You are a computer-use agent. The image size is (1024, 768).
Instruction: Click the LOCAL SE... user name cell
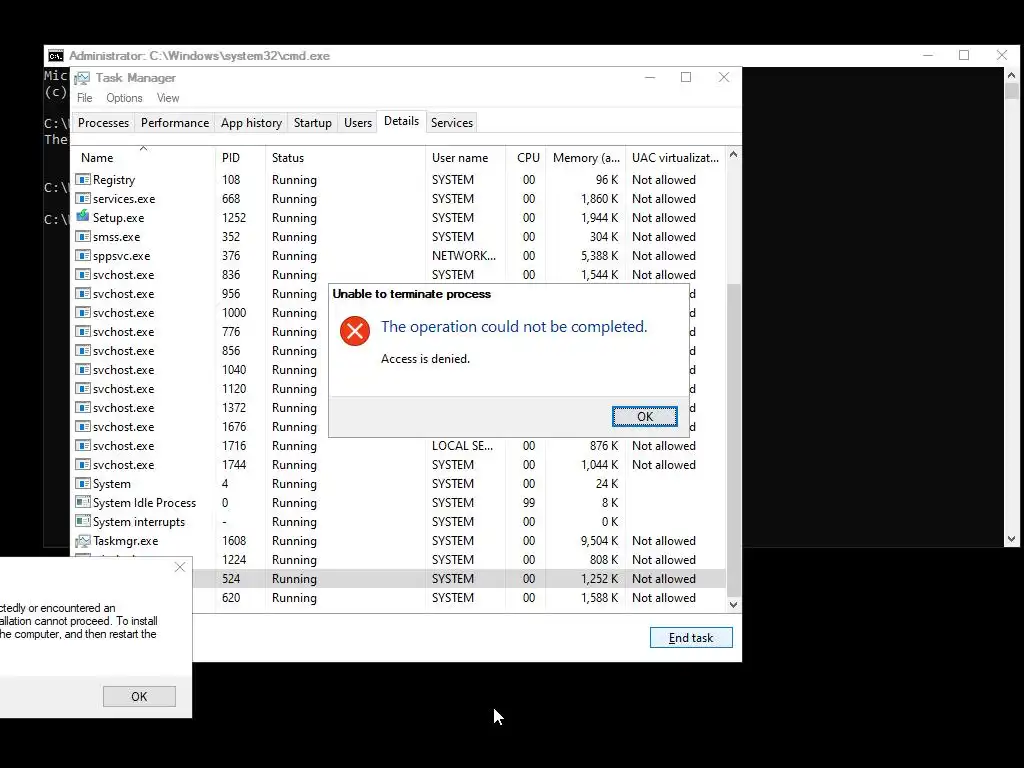462,445
